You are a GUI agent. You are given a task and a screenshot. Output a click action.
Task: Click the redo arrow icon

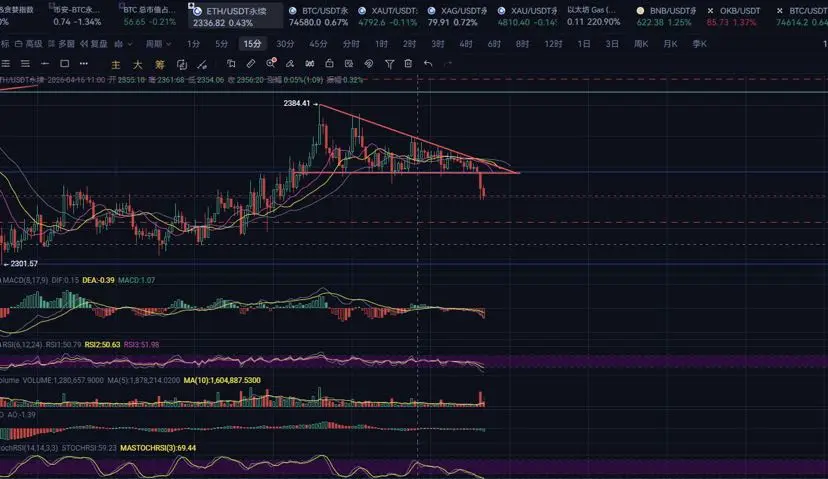448,64
